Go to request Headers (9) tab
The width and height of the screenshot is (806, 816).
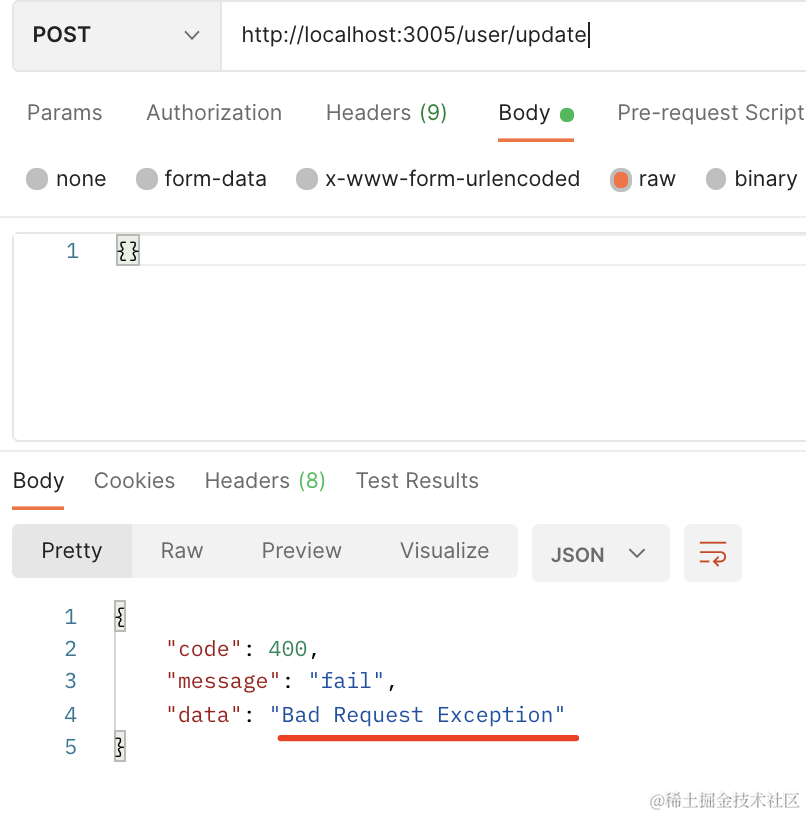(x=386, y=113)
